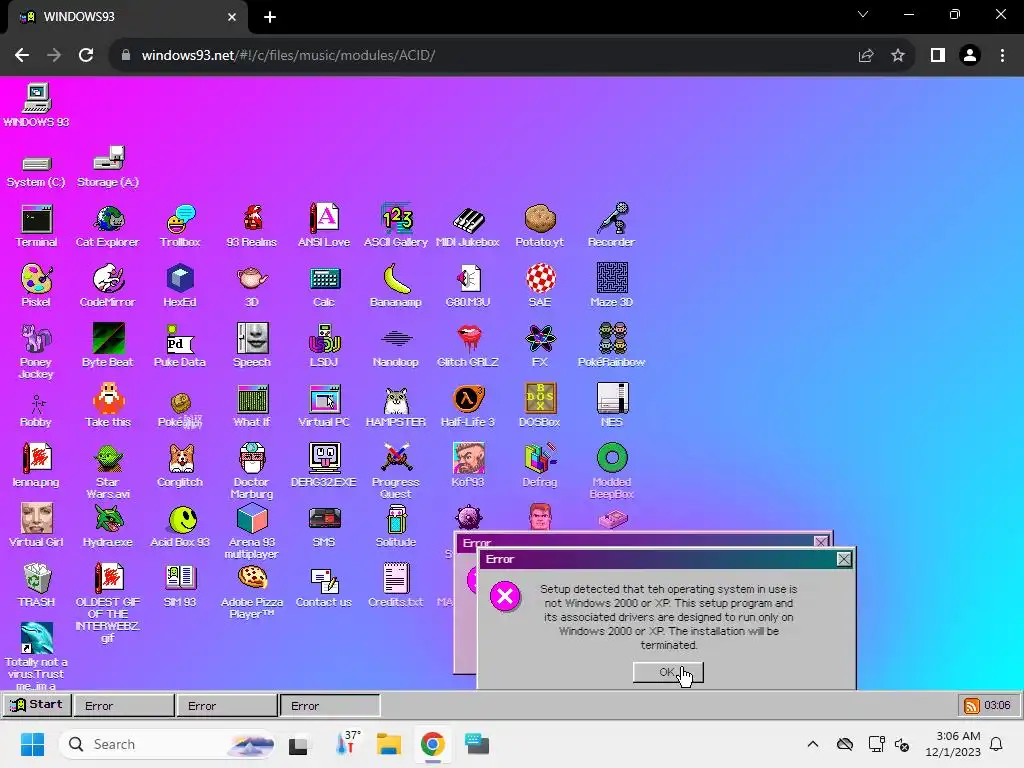Launch Nanoloop icon

[x=396, y=348]
